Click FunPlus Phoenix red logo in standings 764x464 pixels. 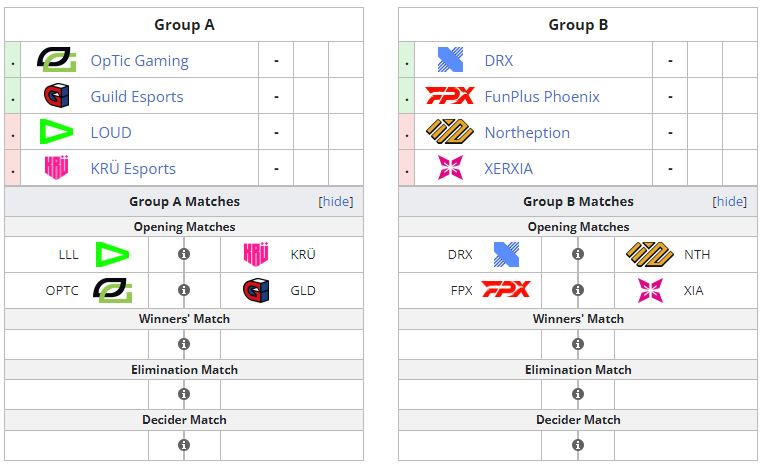tap(450, 96)
